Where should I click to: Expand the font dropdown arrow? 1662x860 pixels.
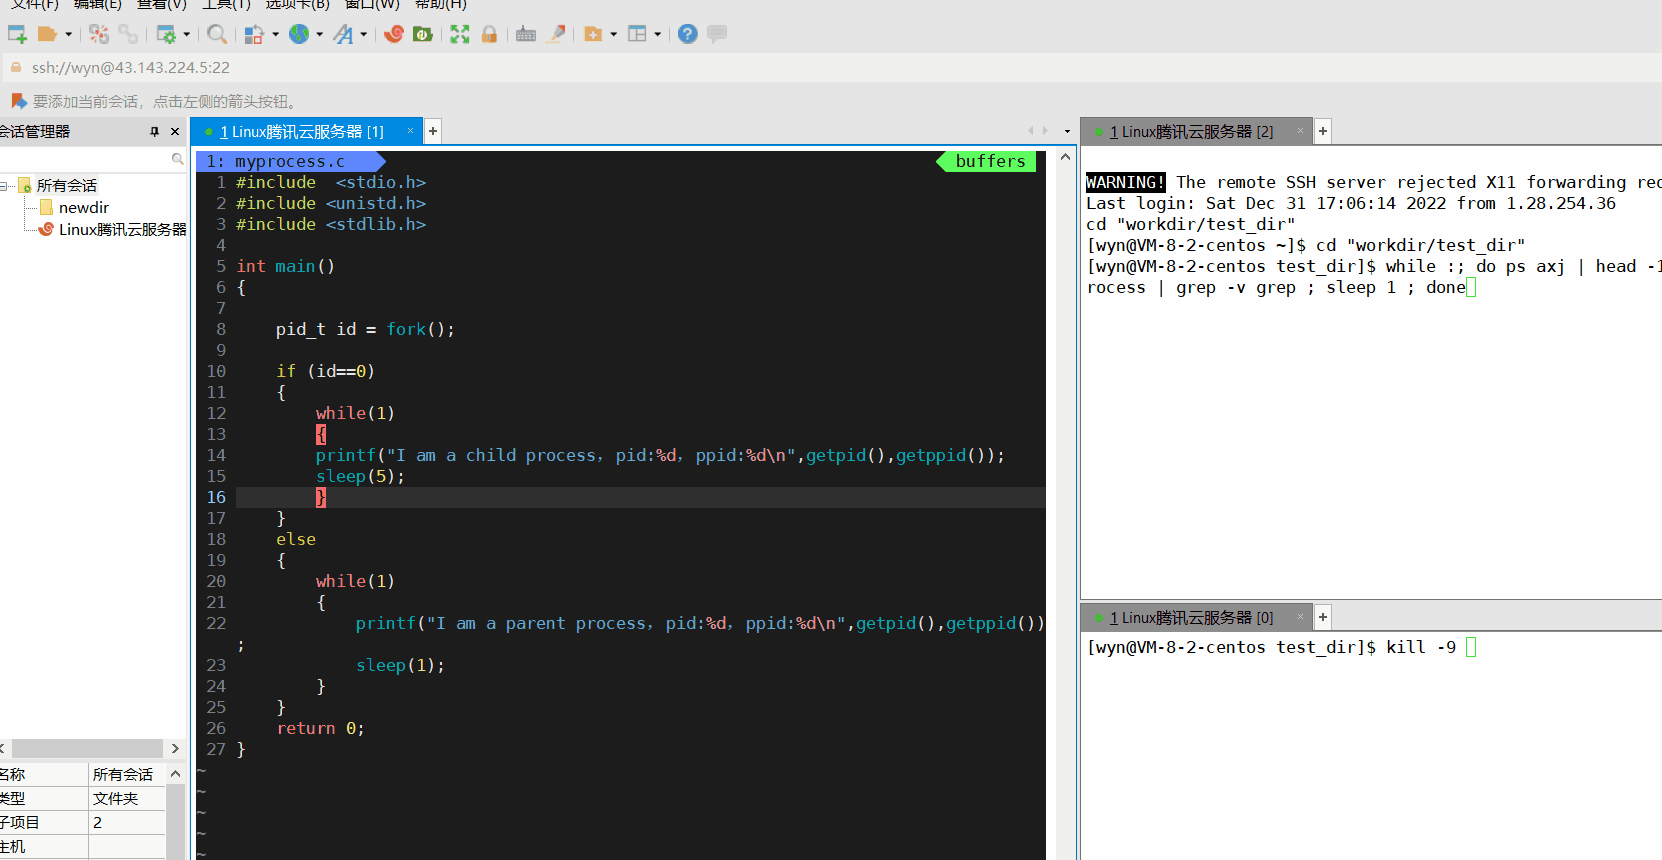pyautogui.click(x=363, y=35)
